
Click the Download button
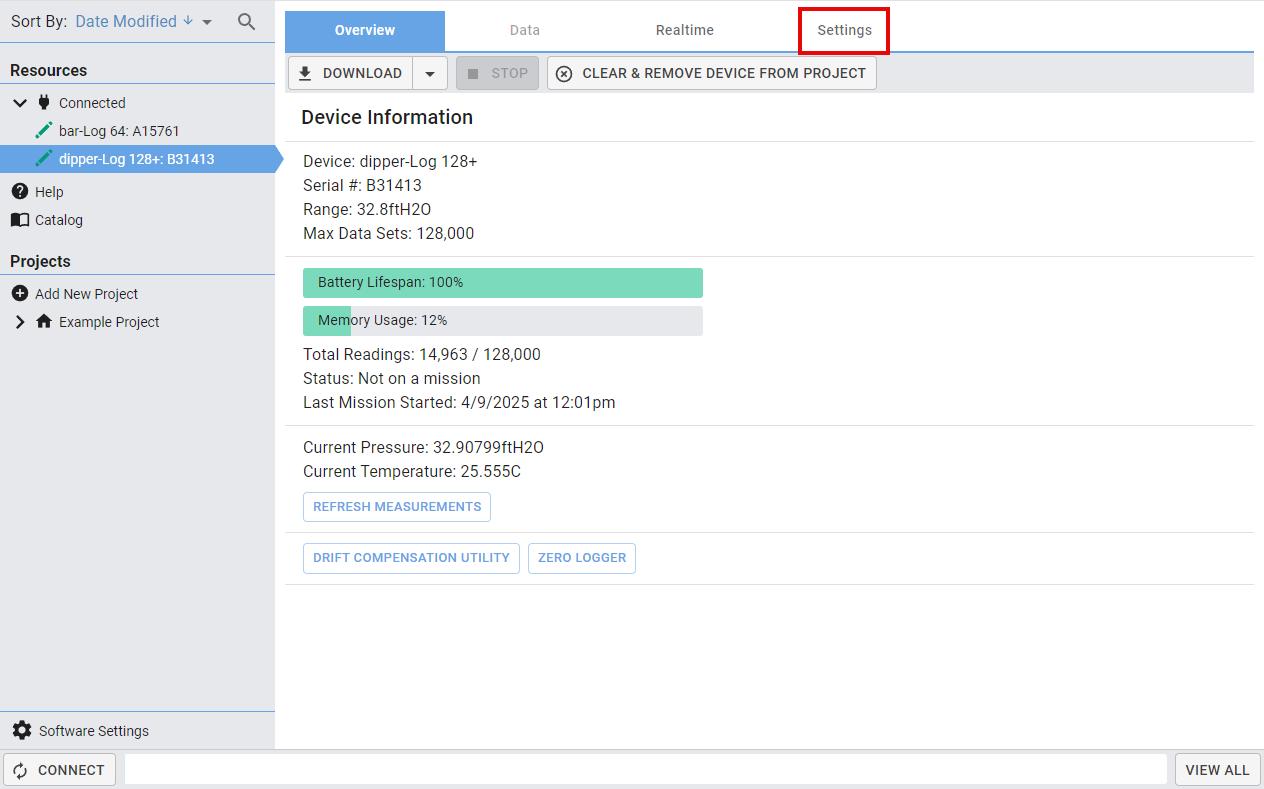point(350,73)
